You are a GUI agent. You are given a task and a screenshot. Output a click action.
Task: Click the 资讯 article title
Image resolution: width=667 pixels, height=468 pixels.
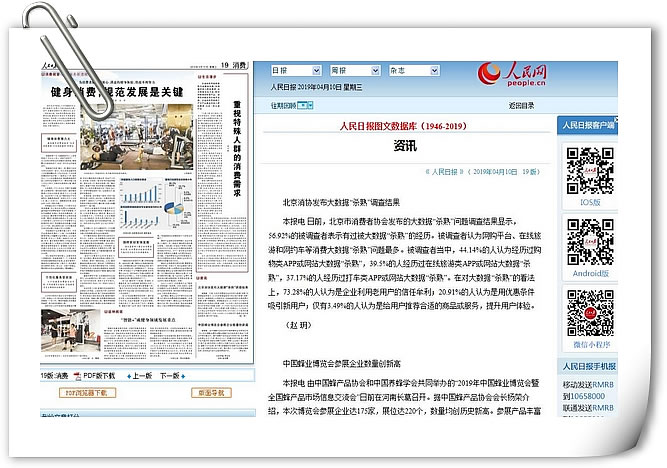[405, 146]
